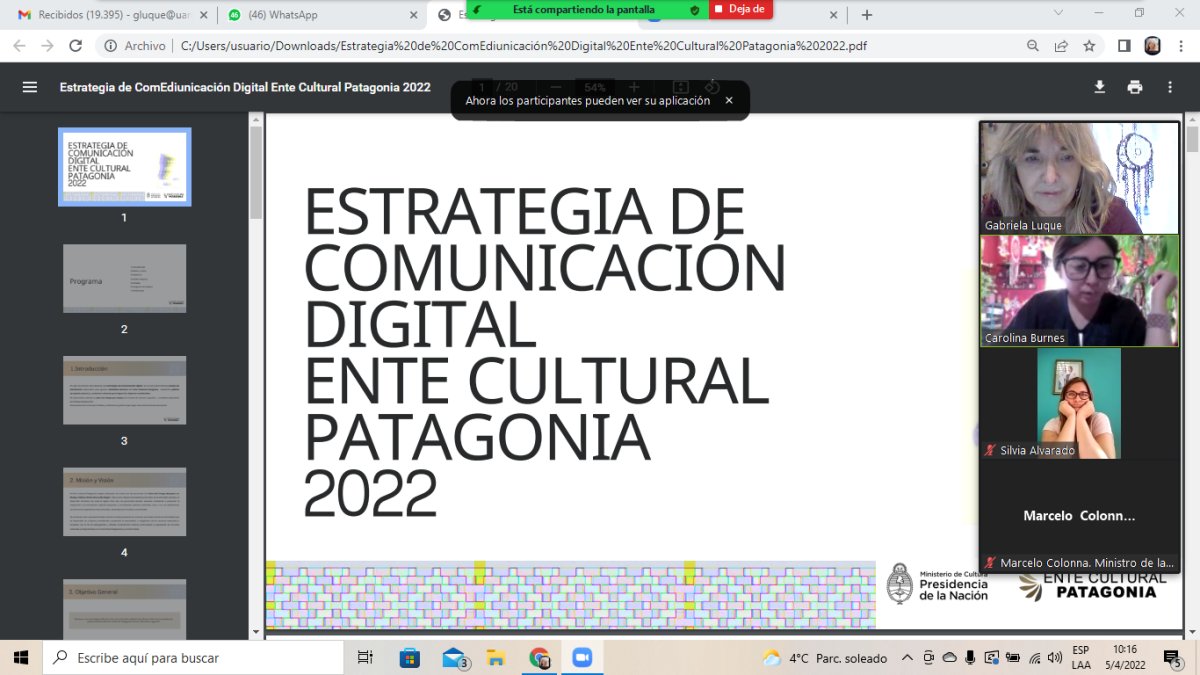Print the PDF document
Screen dimensions: 1200x675
coord(1134,87)
